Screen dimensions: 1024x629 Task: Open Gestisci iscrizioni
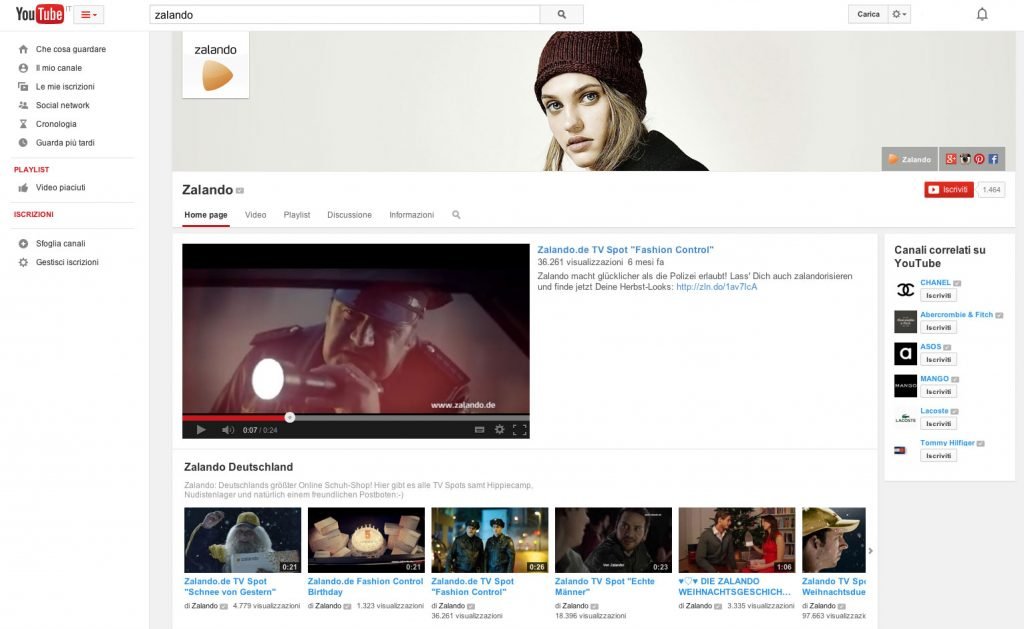67,262
